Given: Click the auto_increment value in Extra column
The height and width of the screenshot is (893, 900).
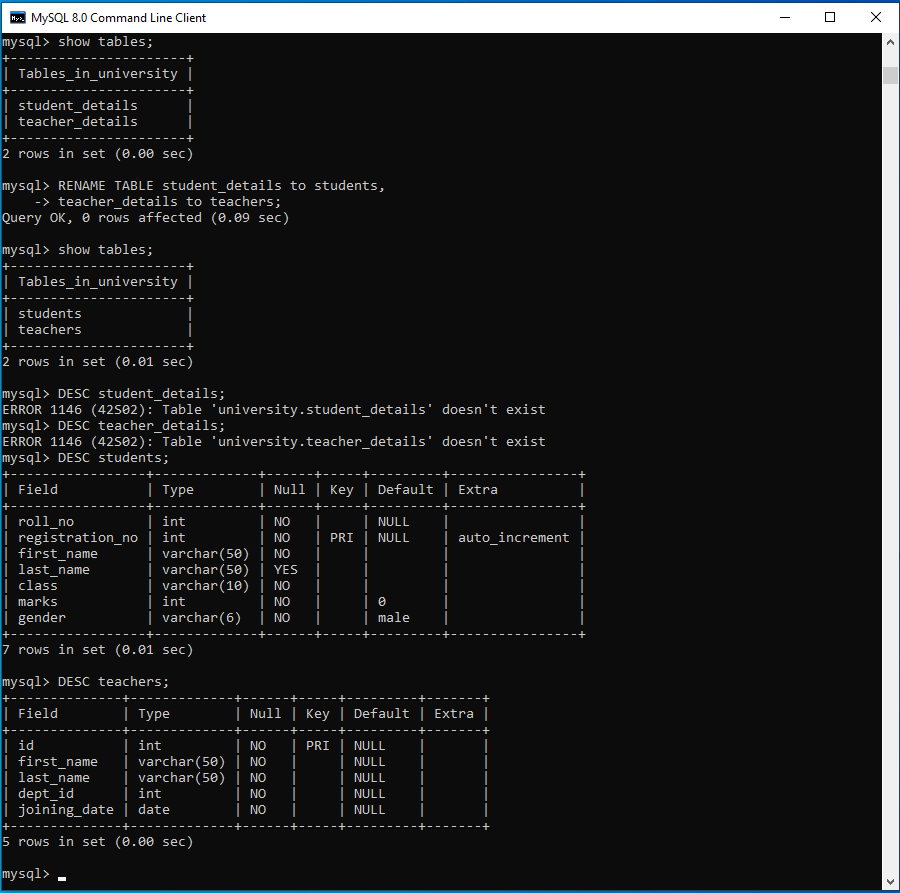Looking at the screenshot, I should (513, 537).
